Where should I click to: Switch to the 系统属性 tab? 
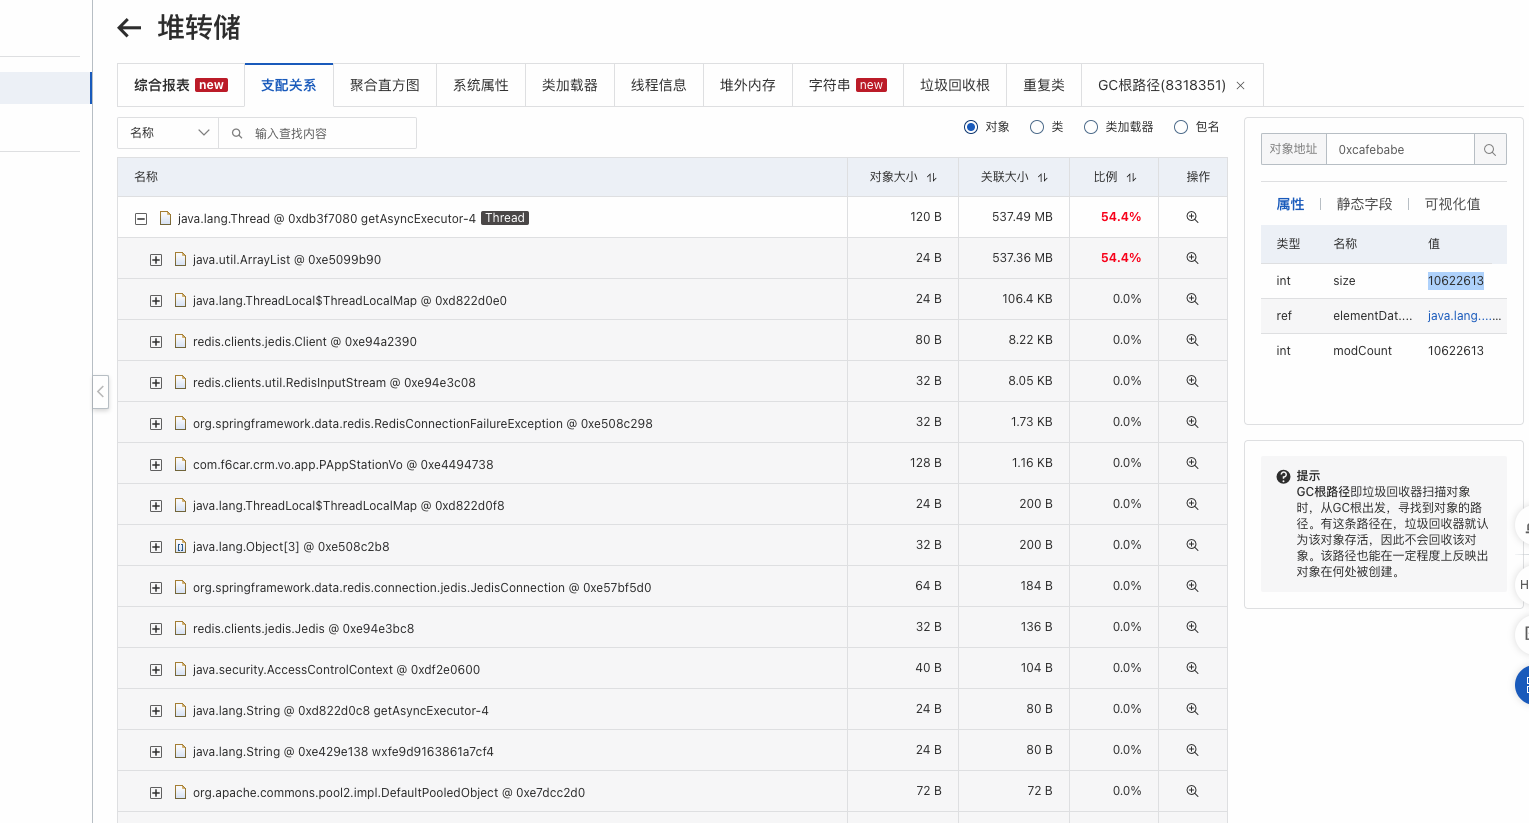tap(481, 85)
